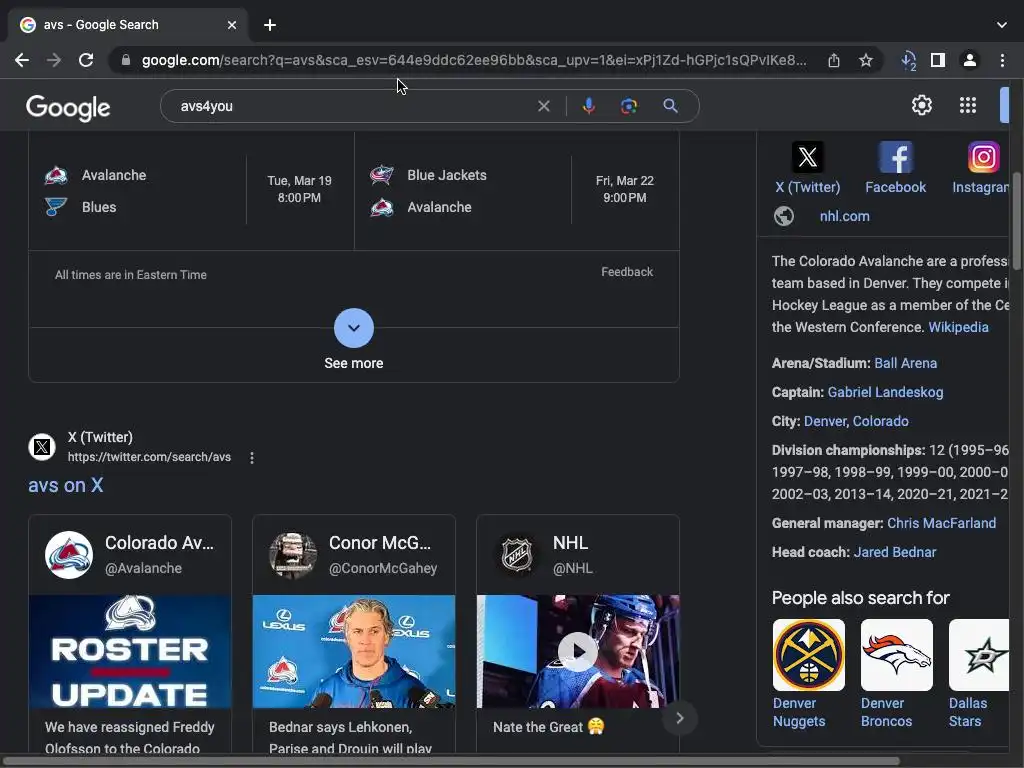Bookmark this page with star icon
The height and width of the screenshot is (768, 1024).
[x=866, y=60]
